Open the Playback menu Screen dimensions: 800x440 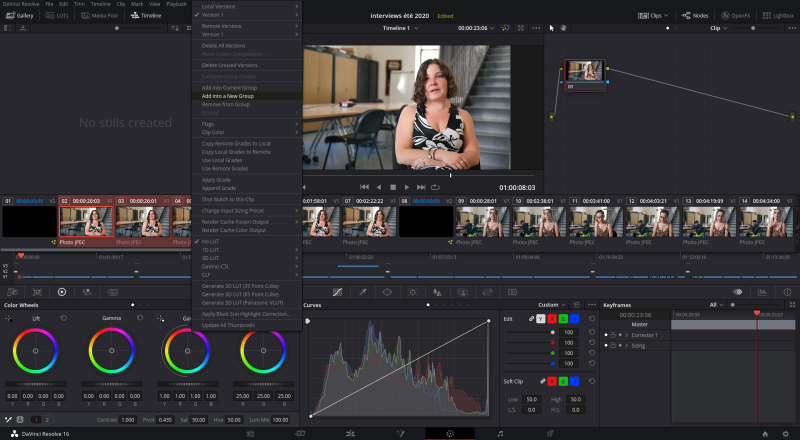[x=177, y=4]
